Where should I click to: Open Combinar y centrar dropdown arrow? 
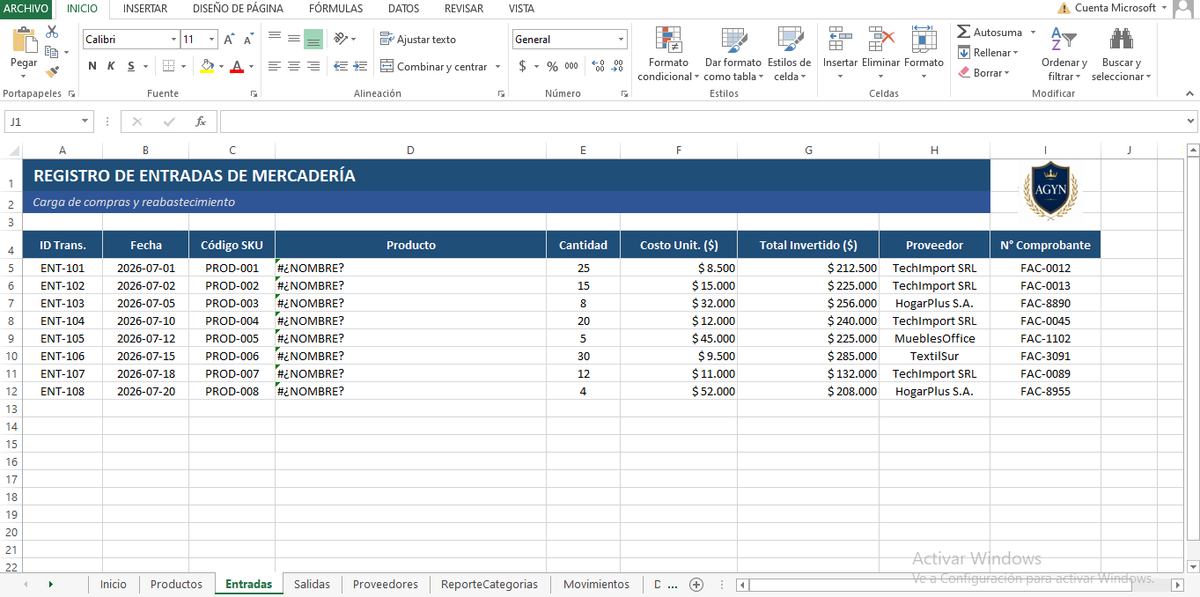point(497,67)
